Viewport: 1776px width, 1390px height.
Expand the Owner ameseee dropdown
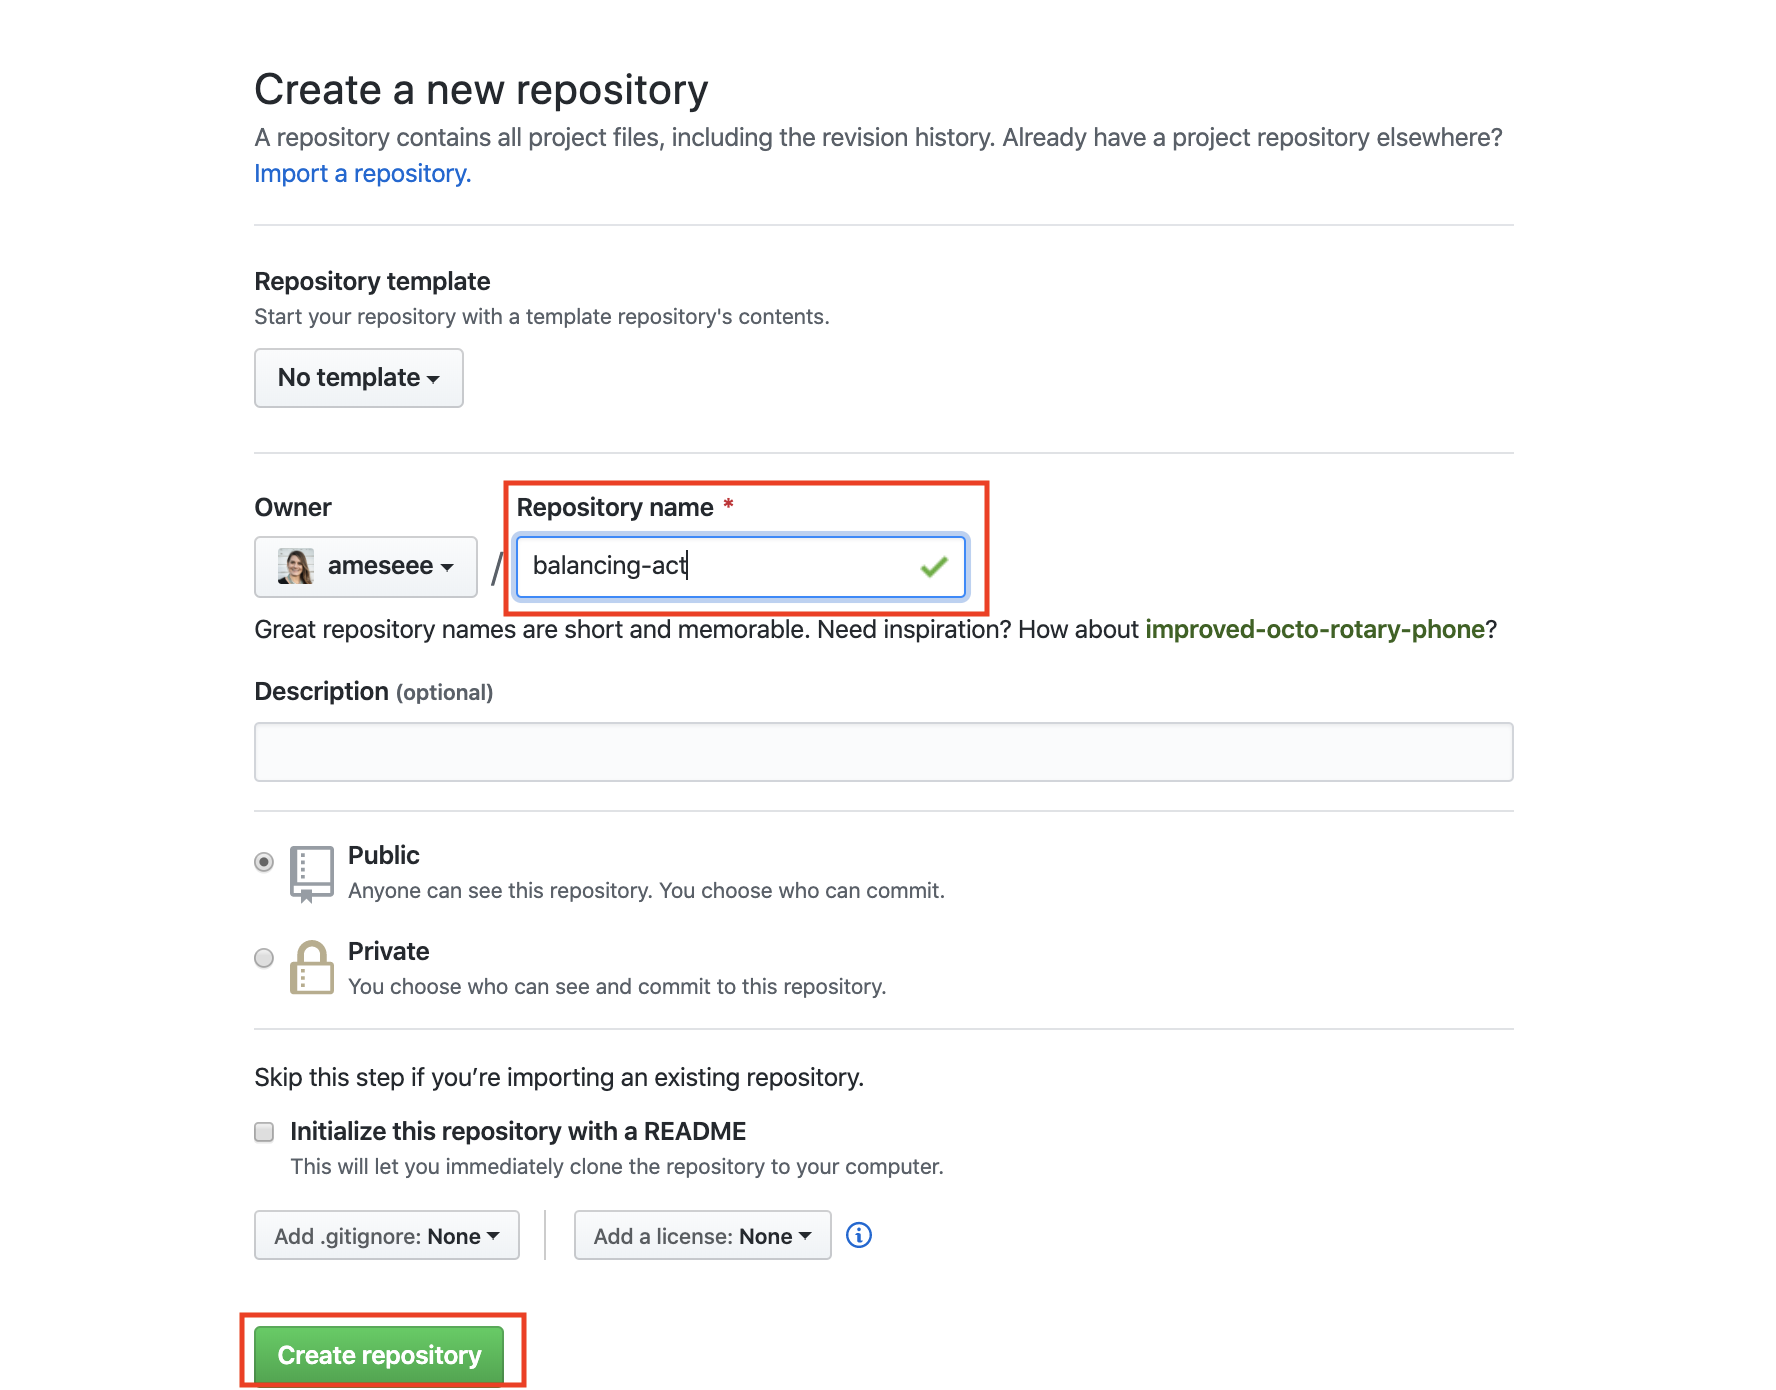366,567
